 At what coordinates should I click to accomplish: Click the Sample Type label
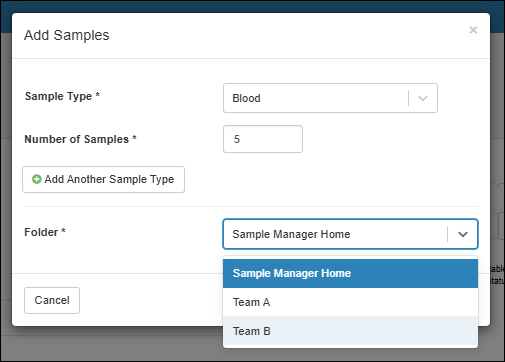coord(62,96)
